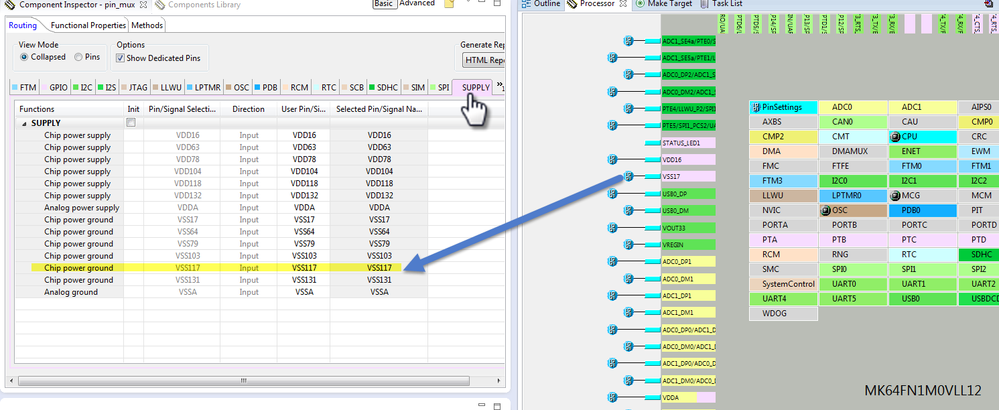Click the Components Library tab icon
Viewport: 999px width, 410px height.
(159, 4)
